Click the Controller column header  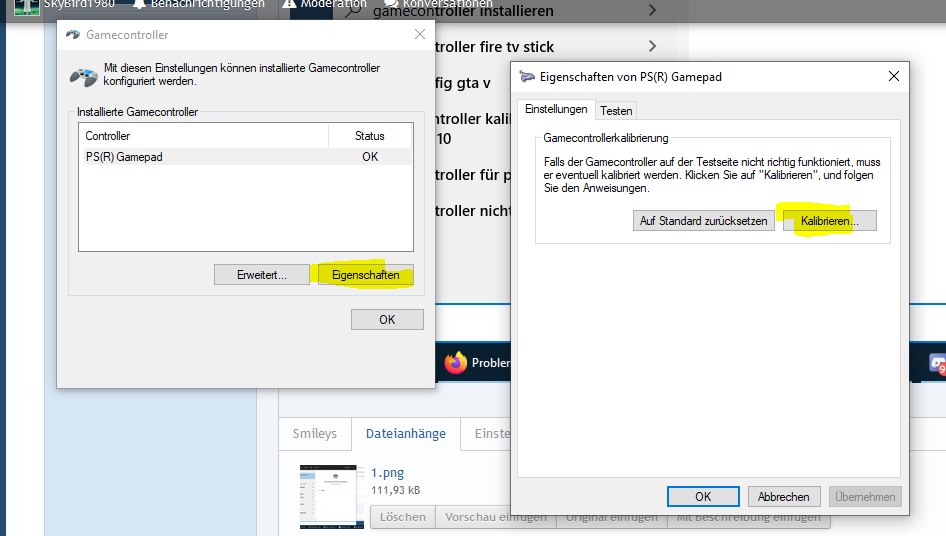click(x=204, y=136)
